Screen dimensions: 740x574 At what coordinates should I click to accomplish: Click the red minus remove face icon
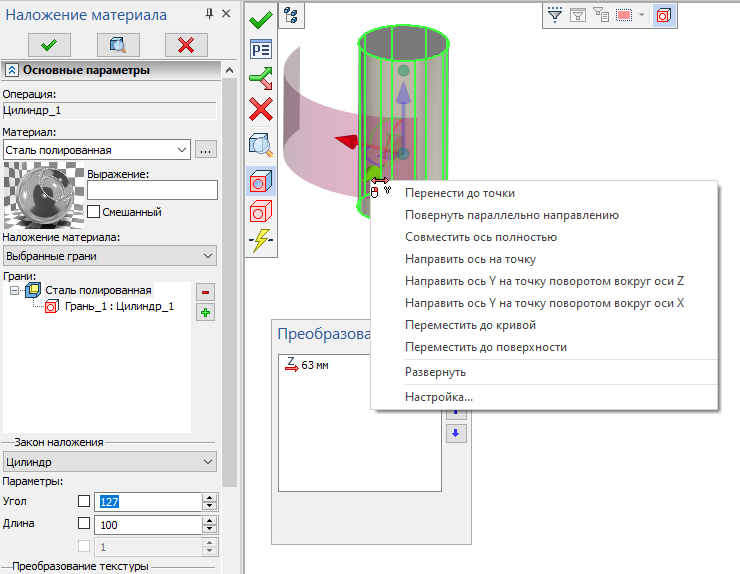click(x=206, y=292)
